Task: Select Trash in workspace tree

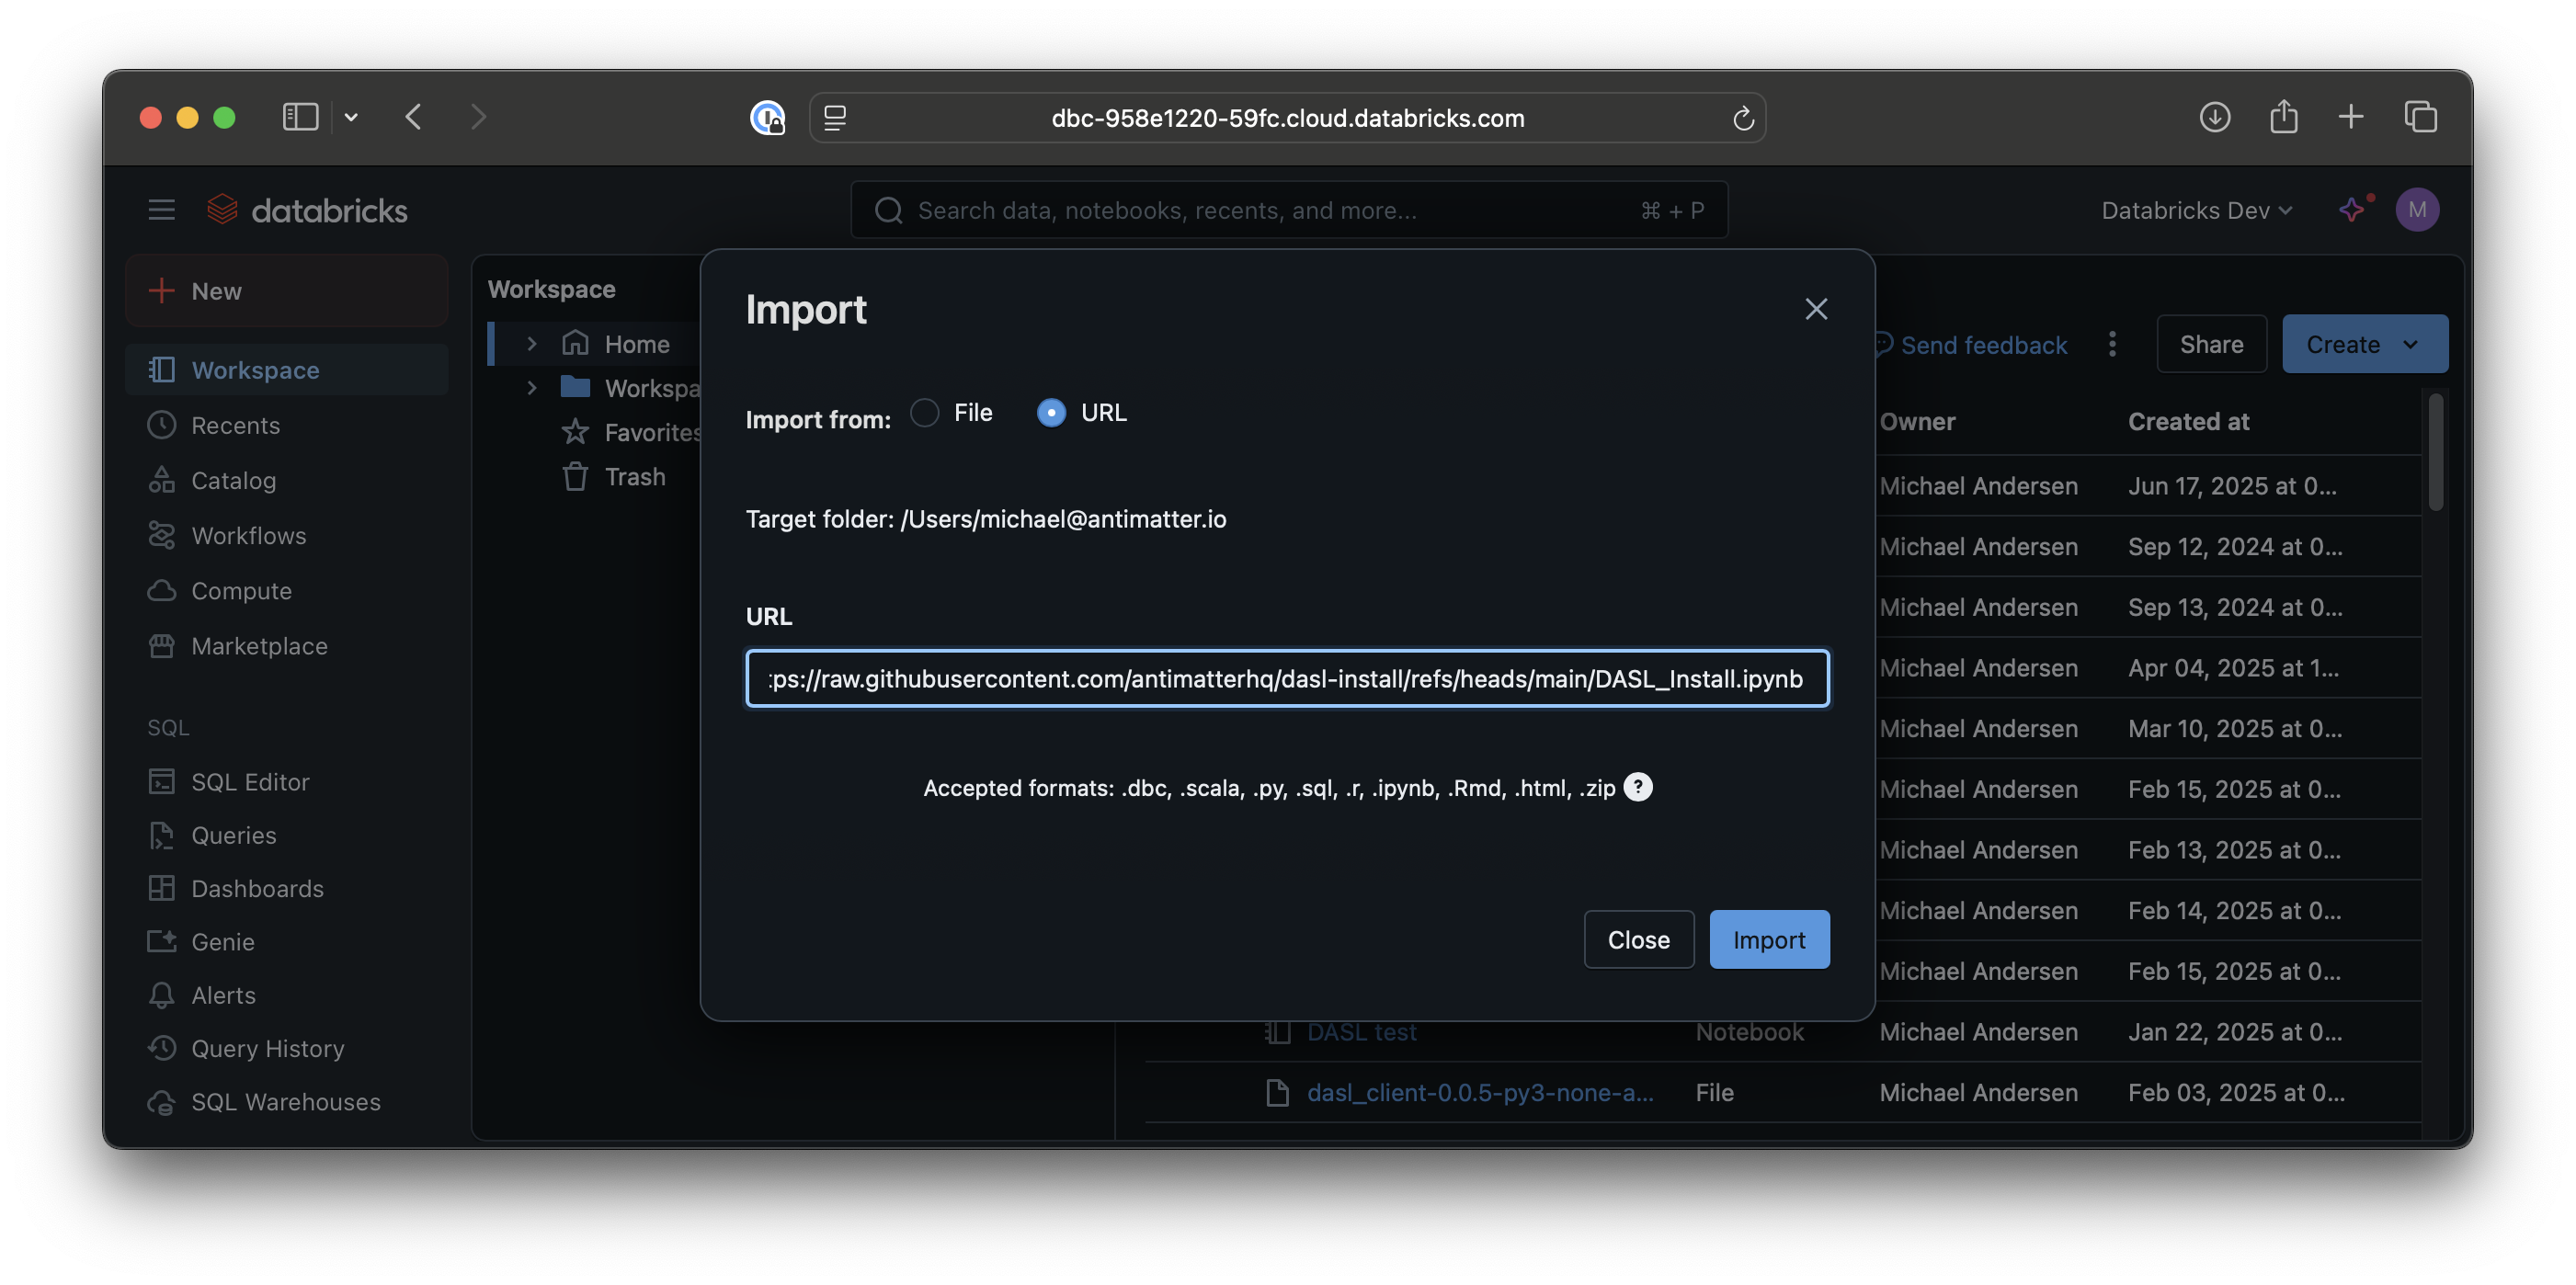Action: point(635,477)
